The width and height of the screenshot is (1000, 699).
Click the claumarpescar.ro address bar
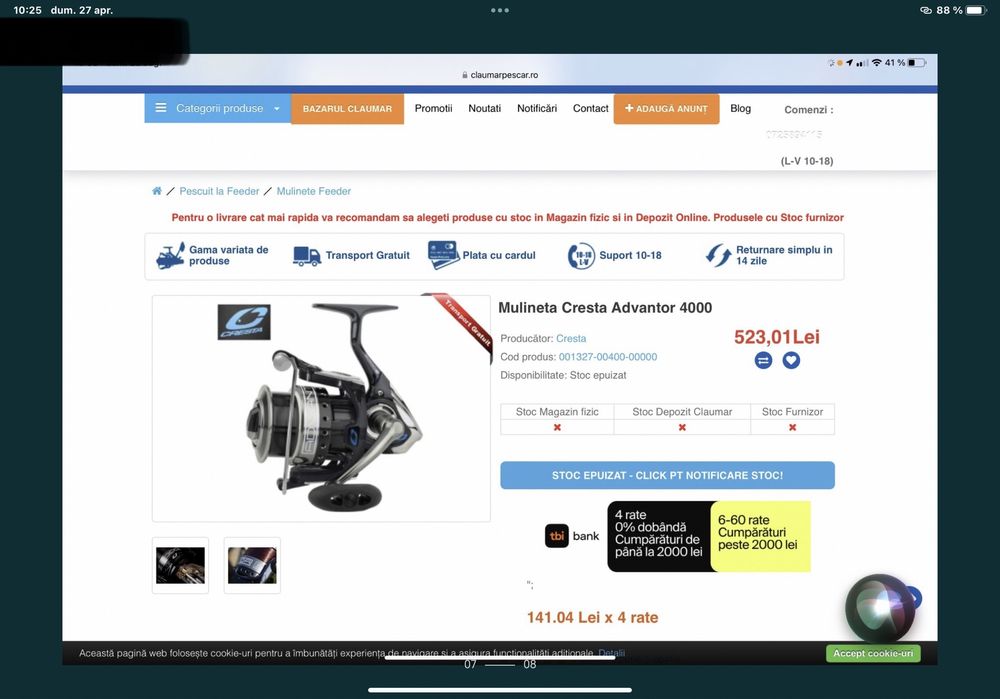(x=500, y=75)
